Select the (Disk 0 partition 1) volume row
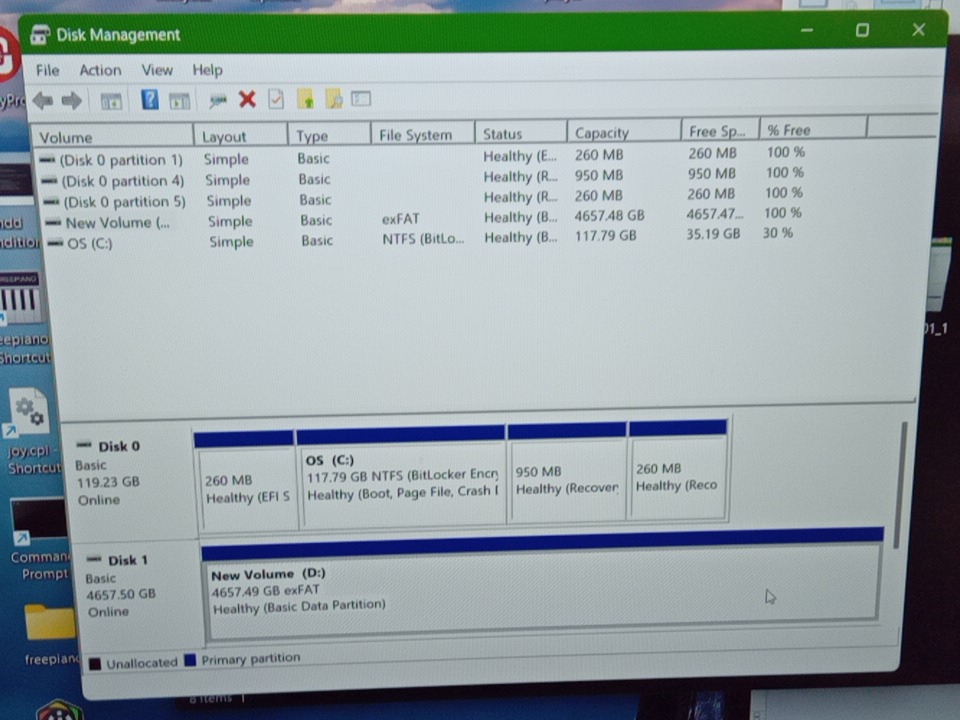This screenshot has height=720, width=960. point(422,157)
